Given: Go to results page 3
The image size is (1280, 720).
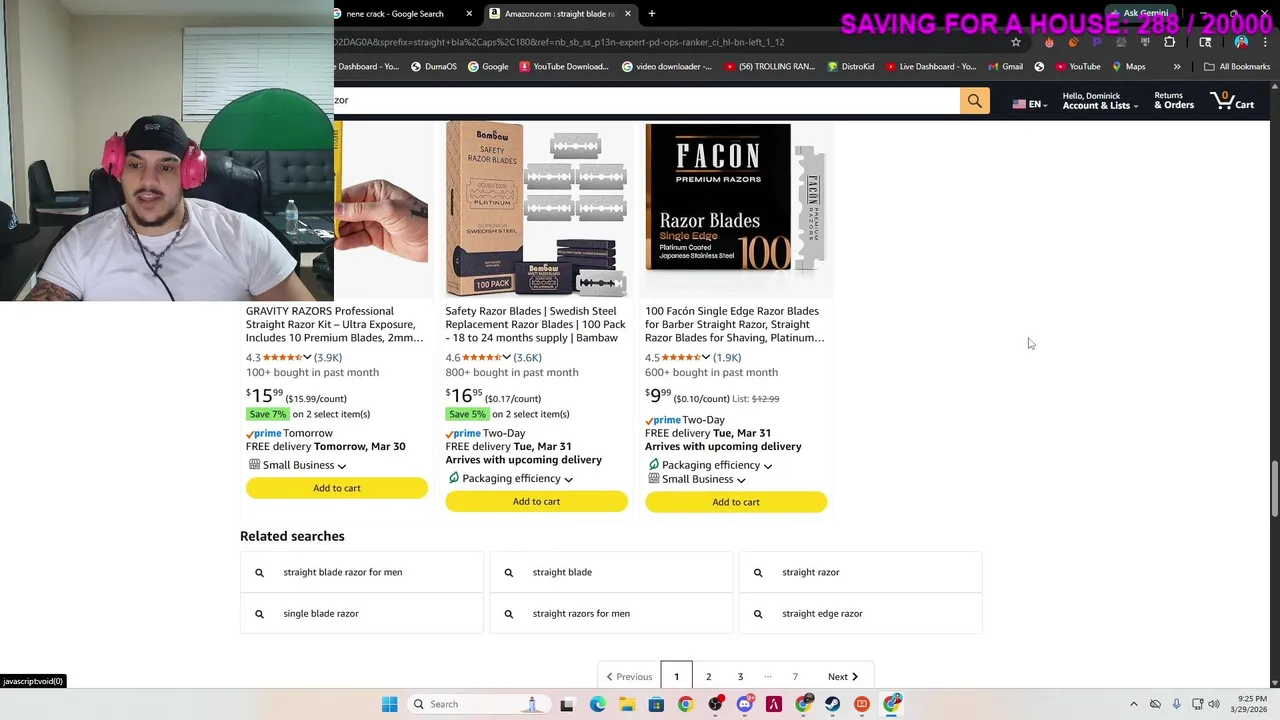Looking at the screenshot, I should [740, 677].
